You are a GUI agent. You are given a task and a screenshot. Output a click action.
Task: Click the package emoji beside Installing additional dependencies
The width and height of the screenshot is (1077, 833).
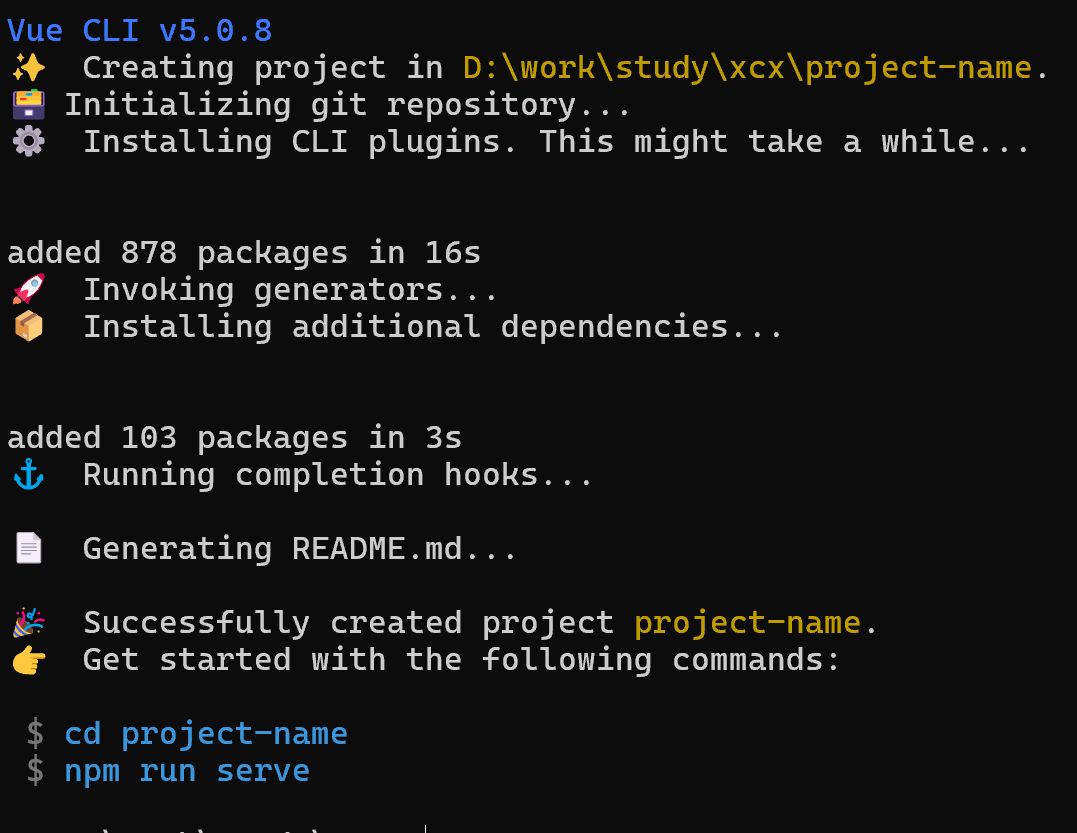29,327
